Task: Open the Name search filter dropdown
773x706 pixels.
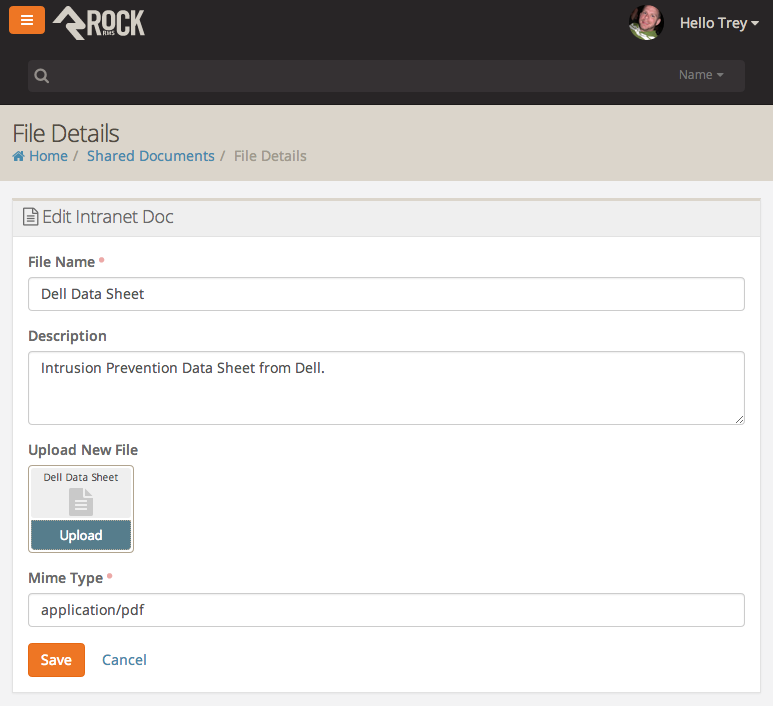Action: pyautogui.click(x=700, y=75)
